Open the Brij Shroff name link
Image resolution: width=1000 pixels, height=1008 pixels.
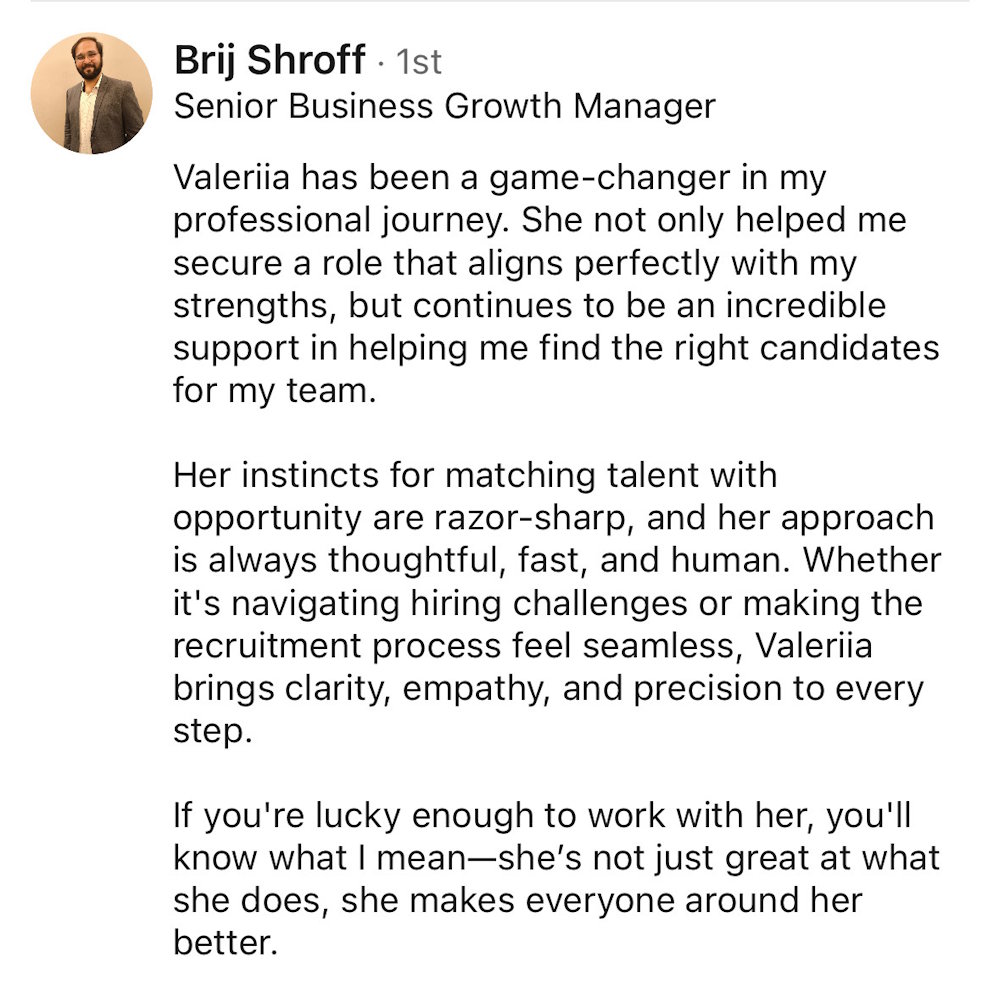(x=269, y=61)
